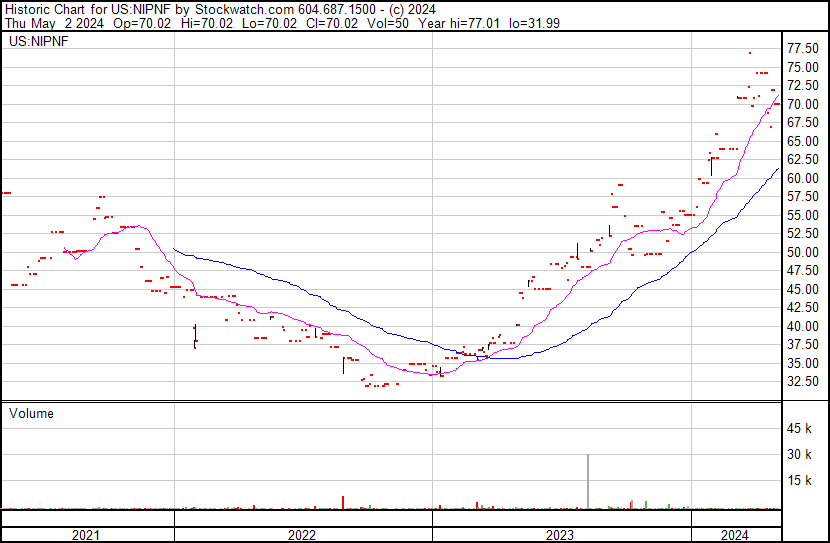The width and height of the screenshot is (830, 543).
Task: Click the highest red price tick near 77
Action: [750, 53]
